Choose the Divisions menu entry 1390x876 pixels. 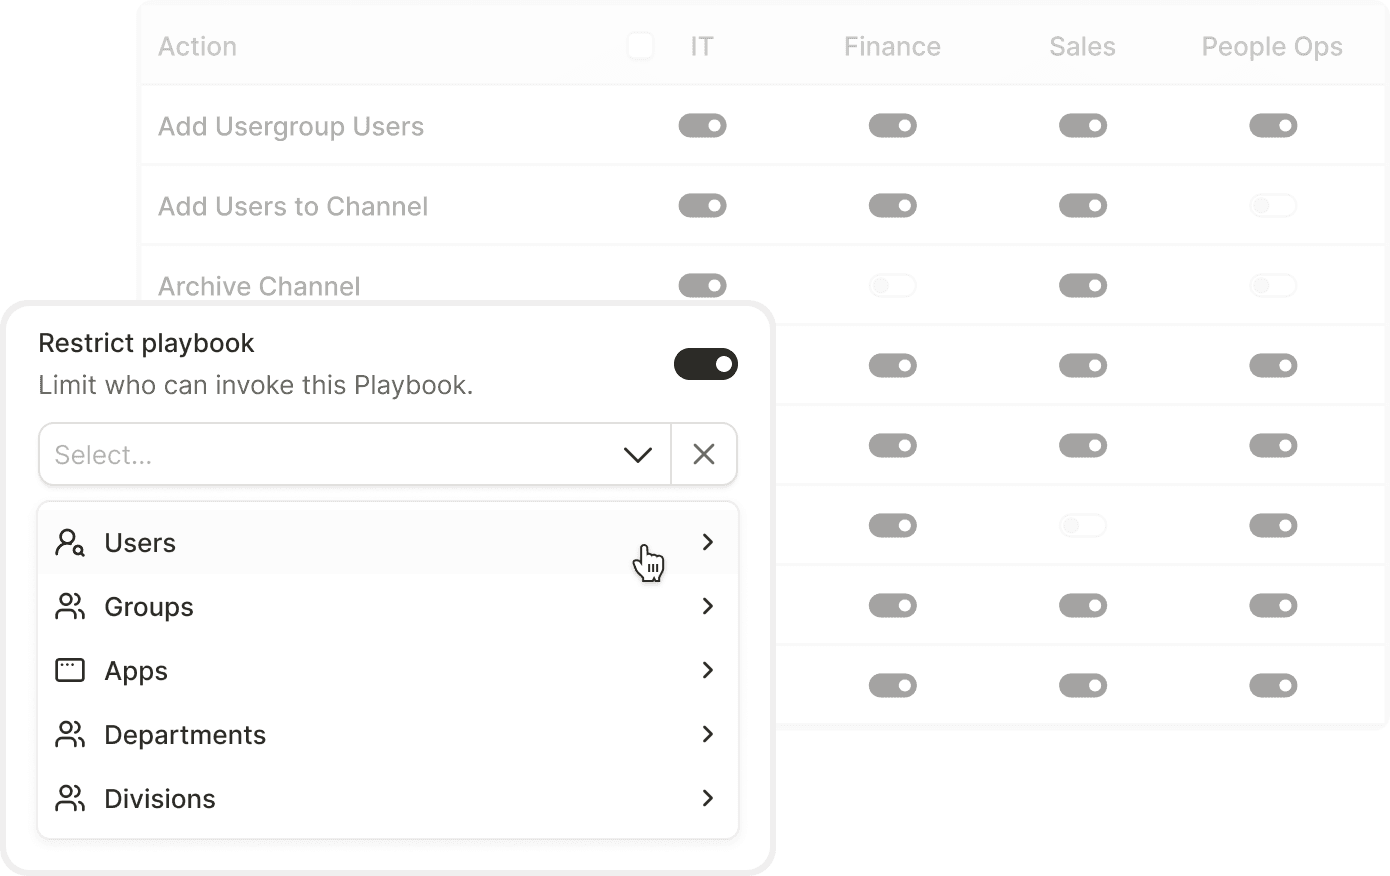coord(160,799)
